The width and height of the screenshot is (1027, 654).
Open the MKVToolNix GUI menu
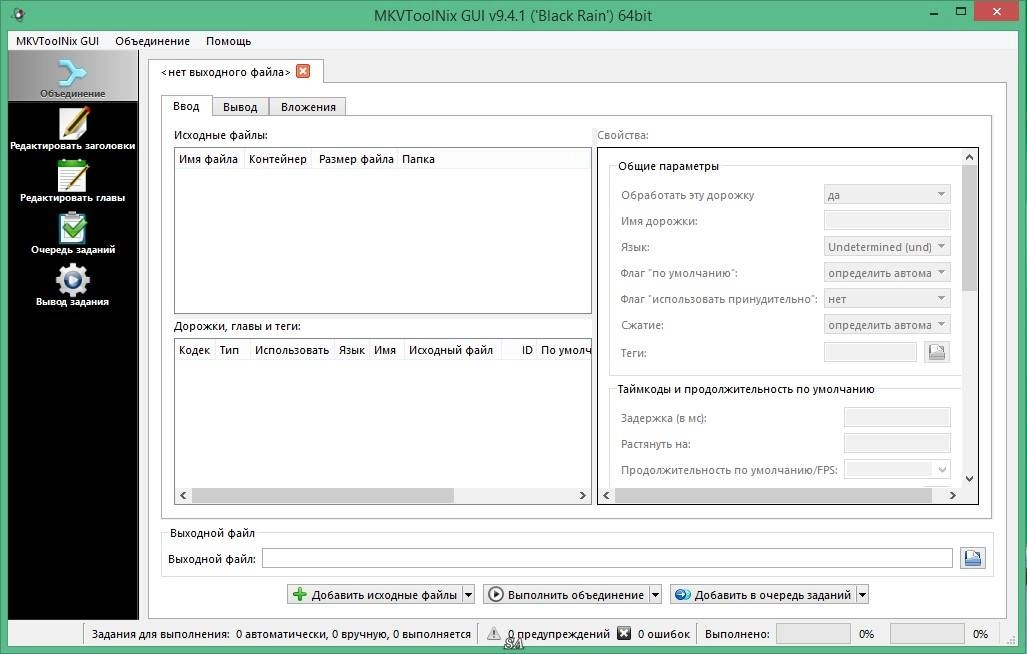coord(57,41)
